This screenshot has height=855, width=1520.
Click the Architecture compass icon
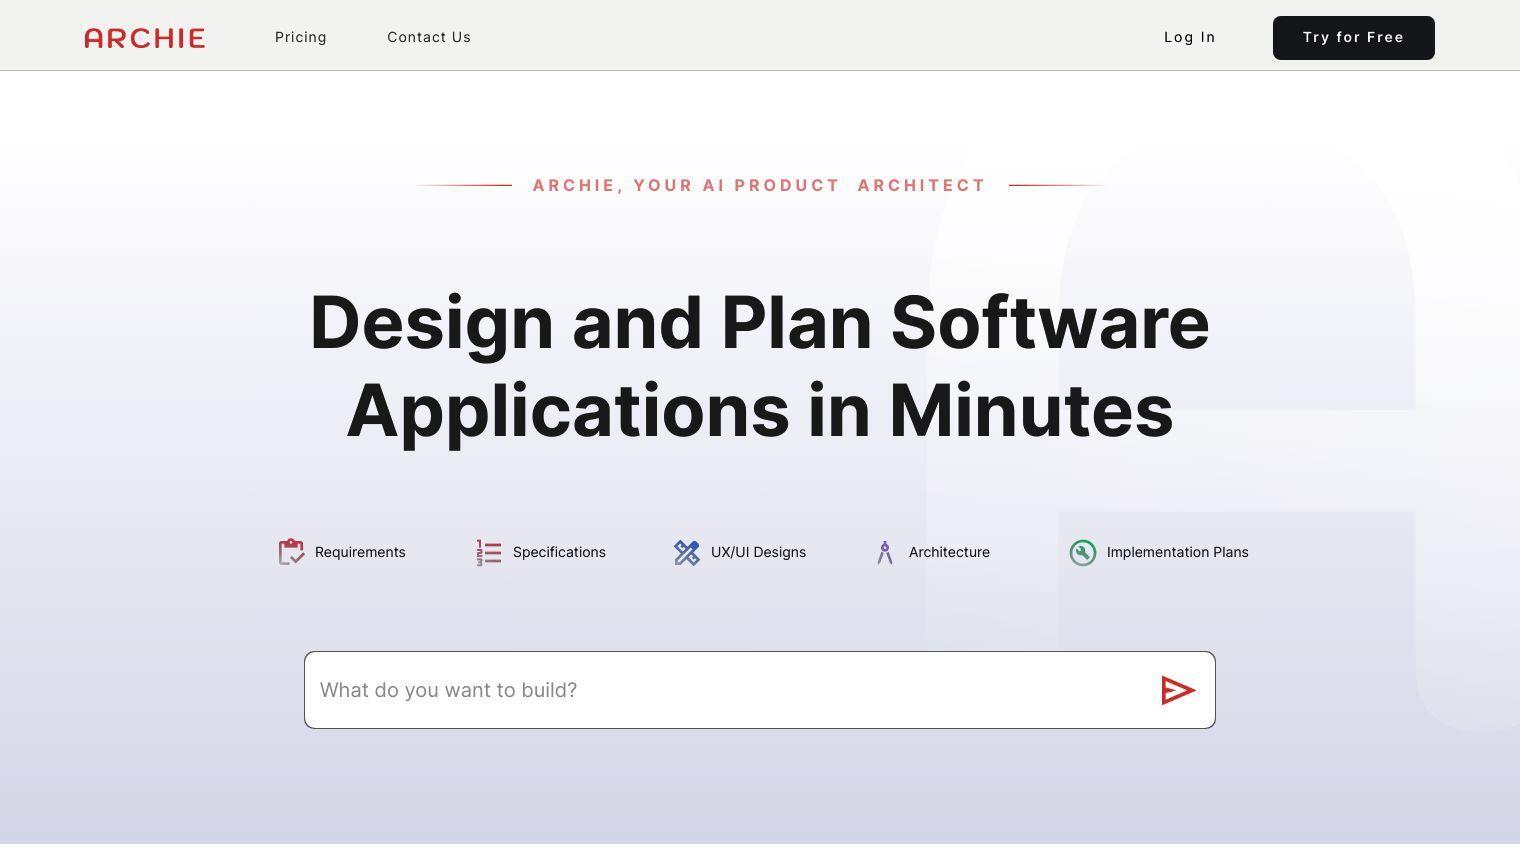[885, 552]
